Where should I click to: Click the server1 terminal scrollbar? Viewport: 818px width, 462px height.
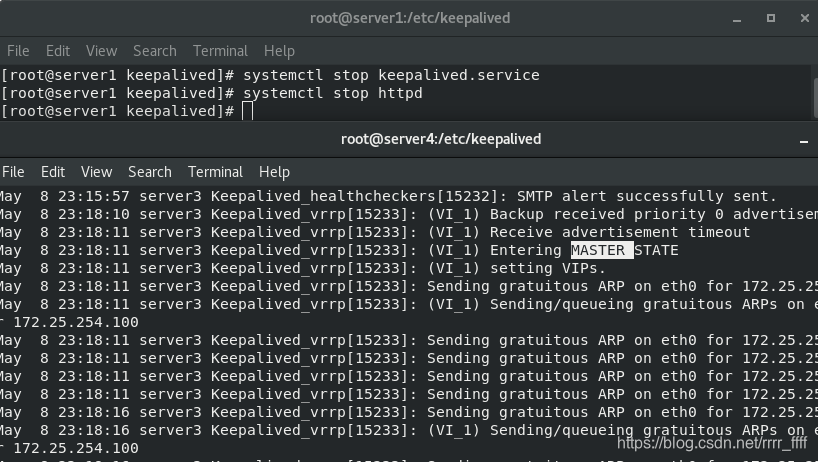[815, 98]
